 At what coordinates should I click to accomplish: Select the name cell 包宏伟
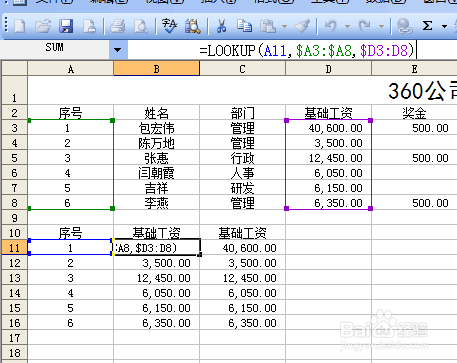pyautogui.click(x=157, y=128)
